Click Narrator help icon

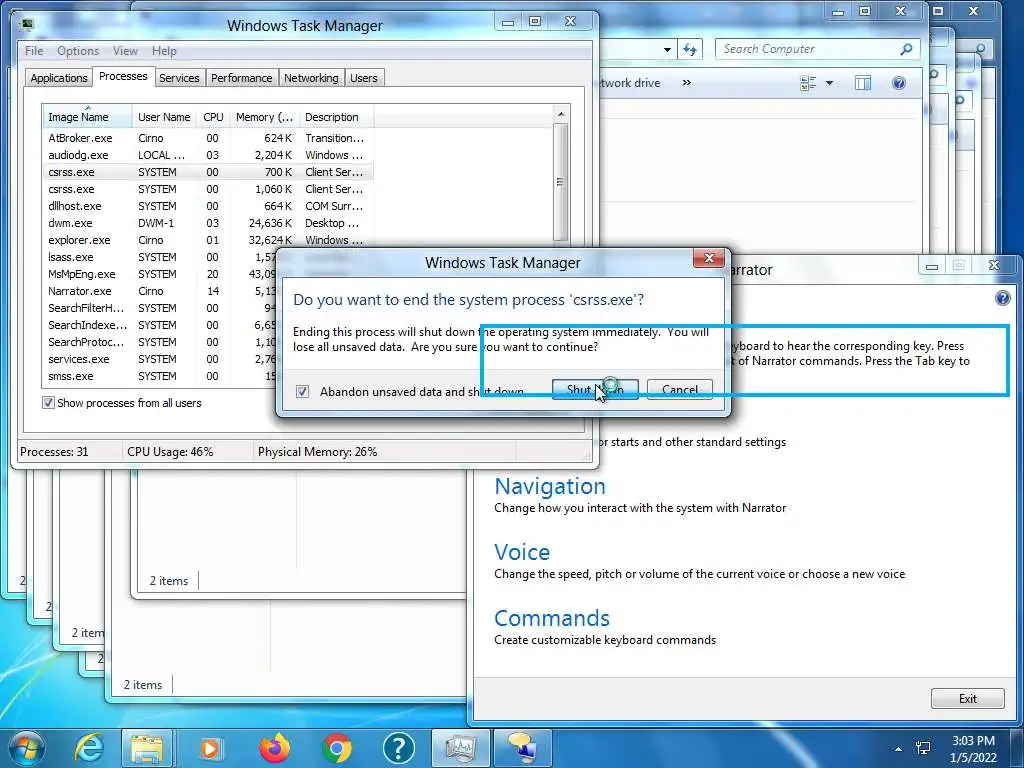pos(1002,298)
